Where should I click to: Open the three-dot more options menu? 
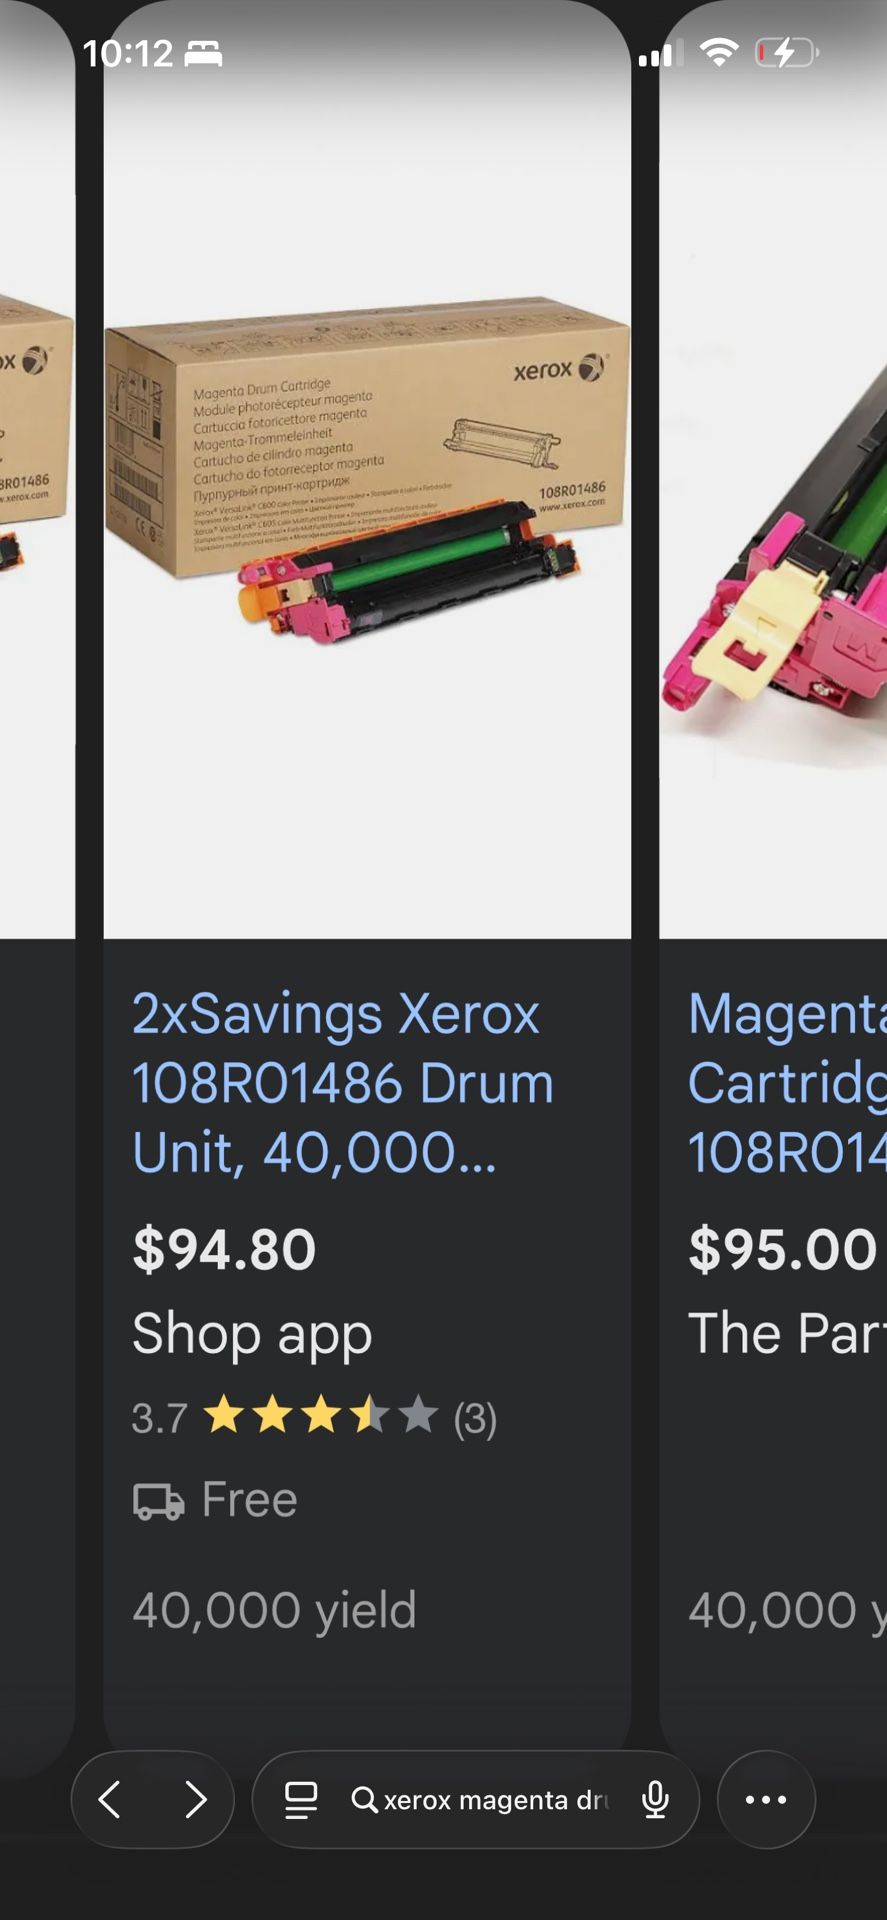(x=766, y=1799)
